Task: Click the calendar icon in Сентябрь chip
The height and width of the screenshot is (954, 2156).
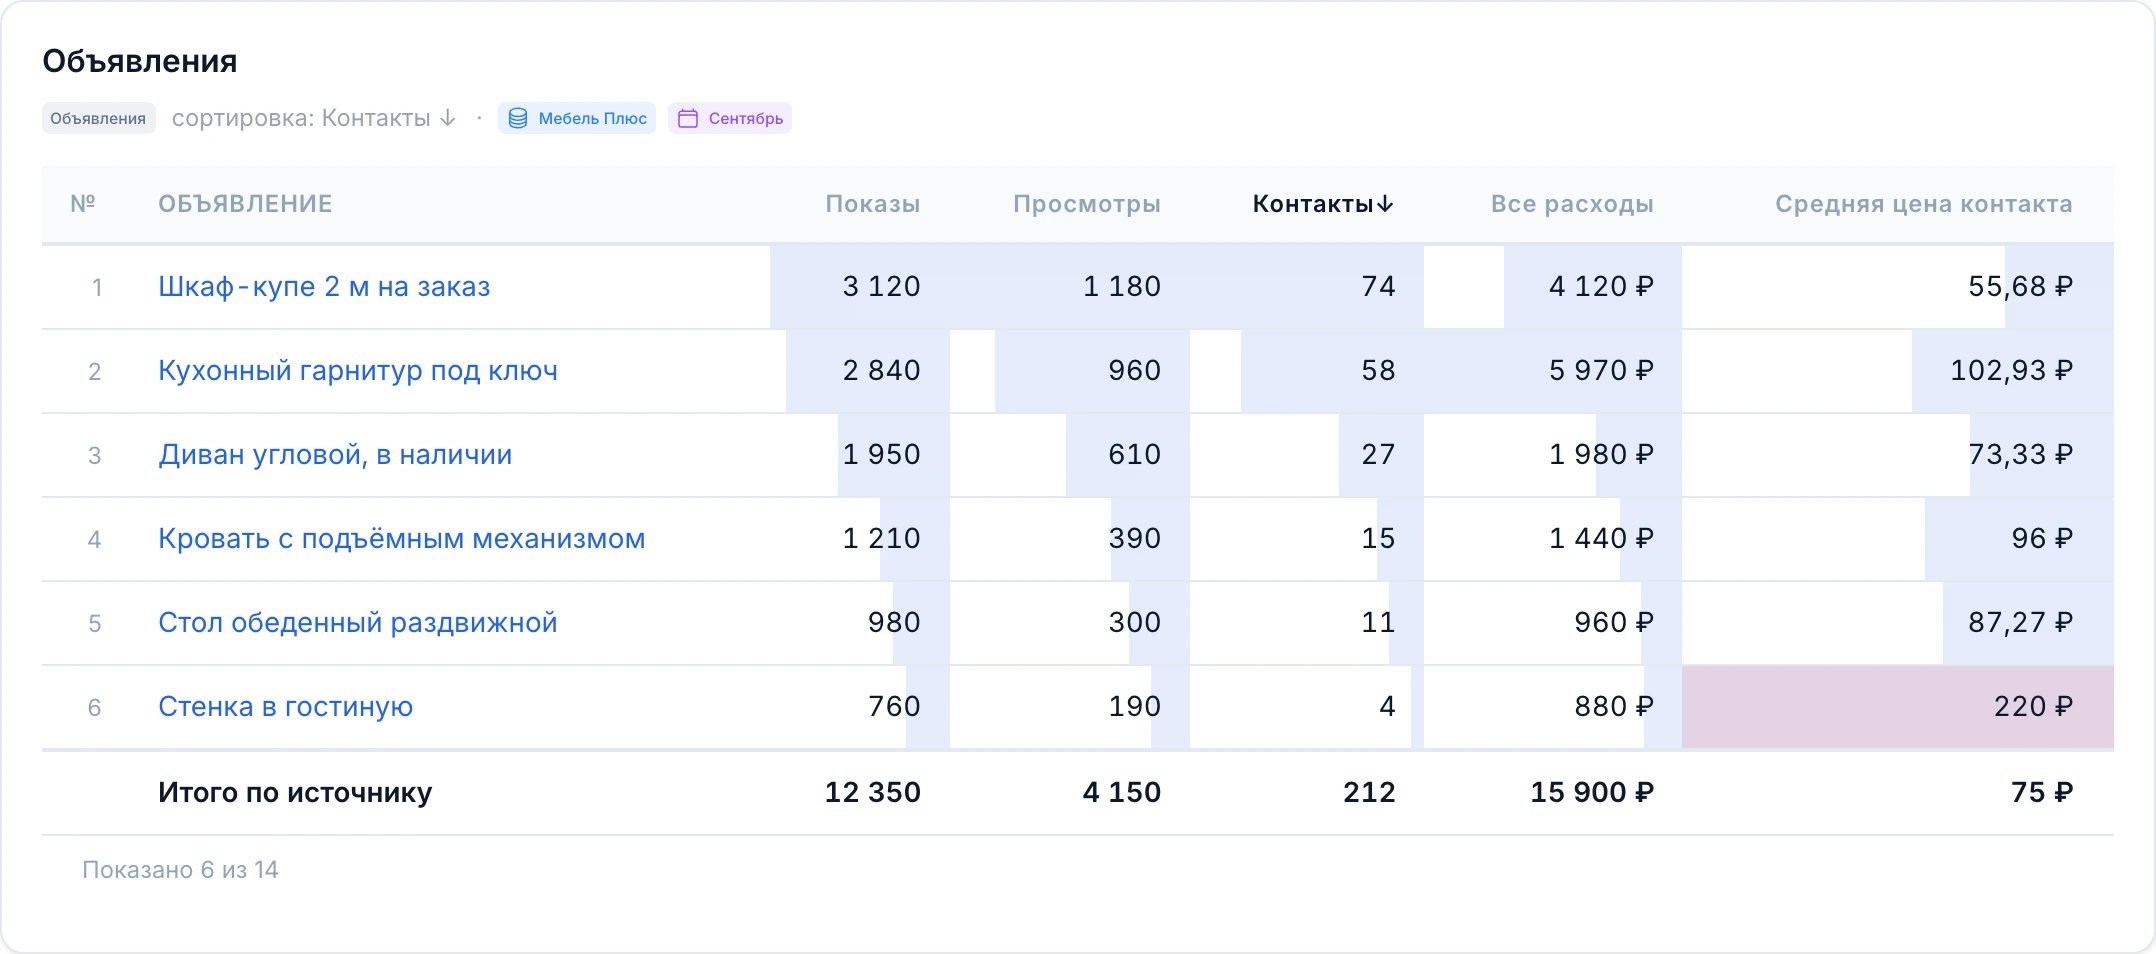Action: [688, 119]
